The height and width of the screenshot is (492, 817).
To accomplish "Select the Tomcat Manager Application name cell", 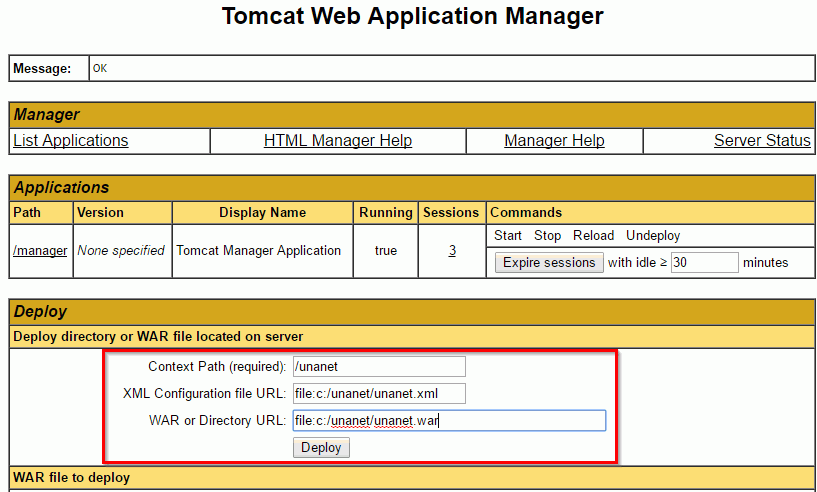I will pos(259,251).
